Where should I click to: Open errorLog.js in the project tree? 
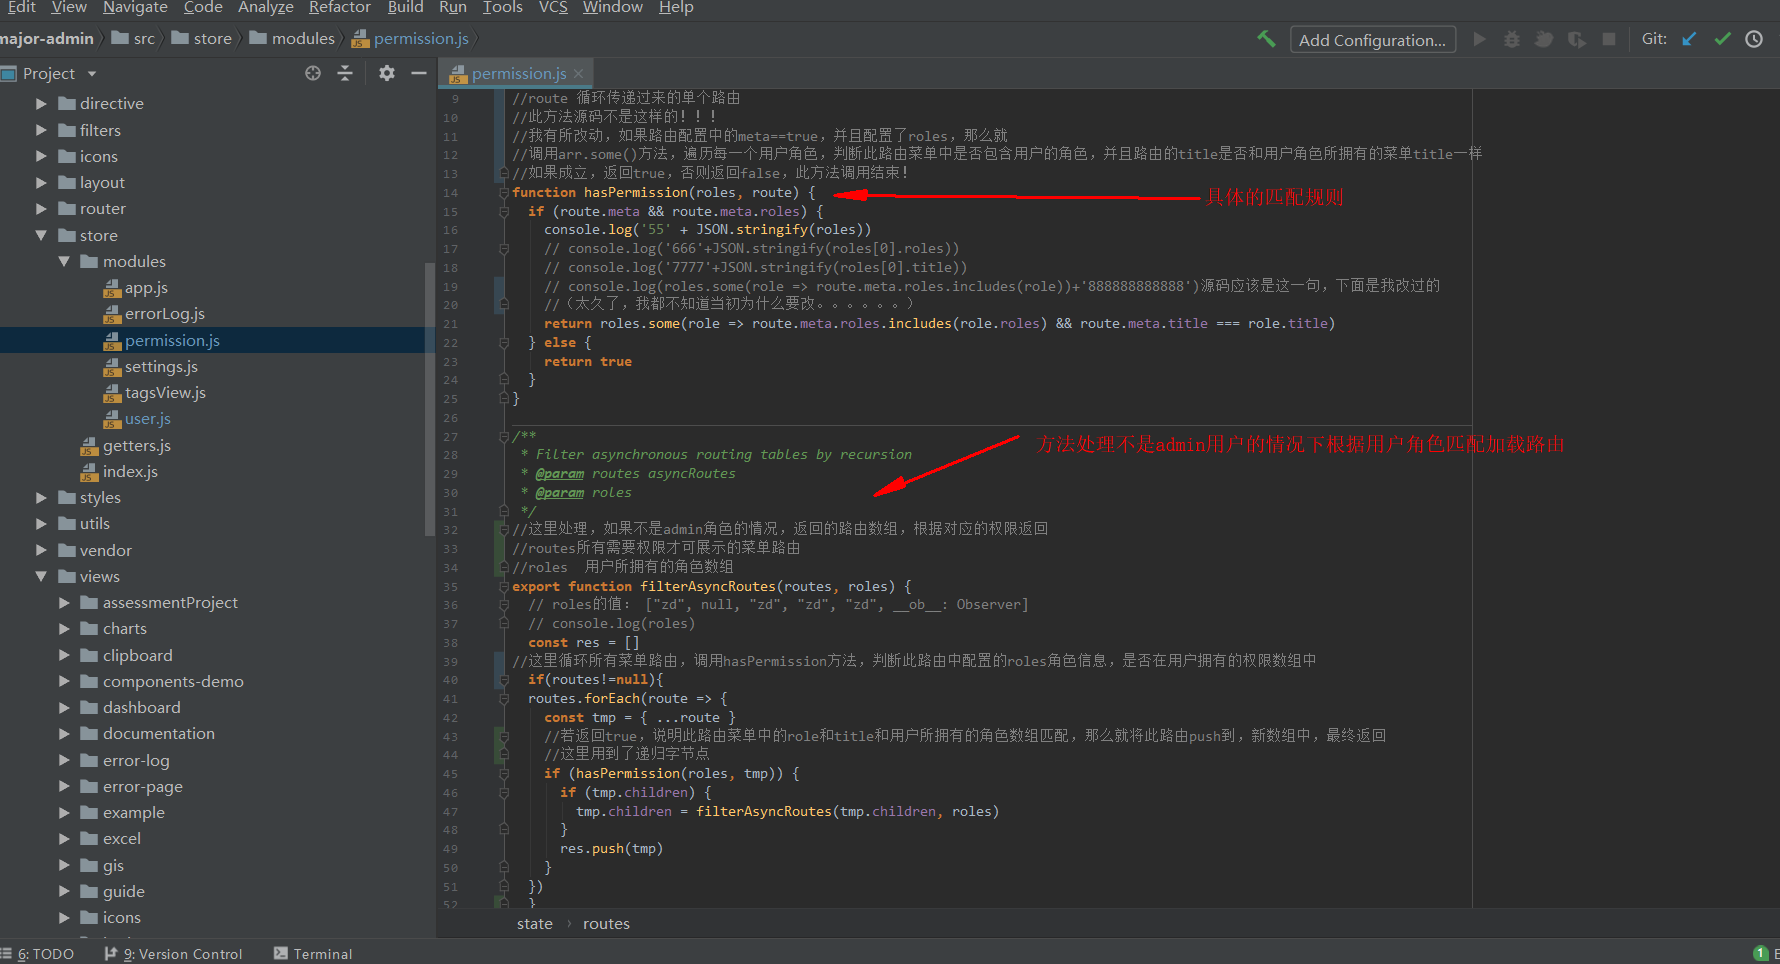click(165, 314)
